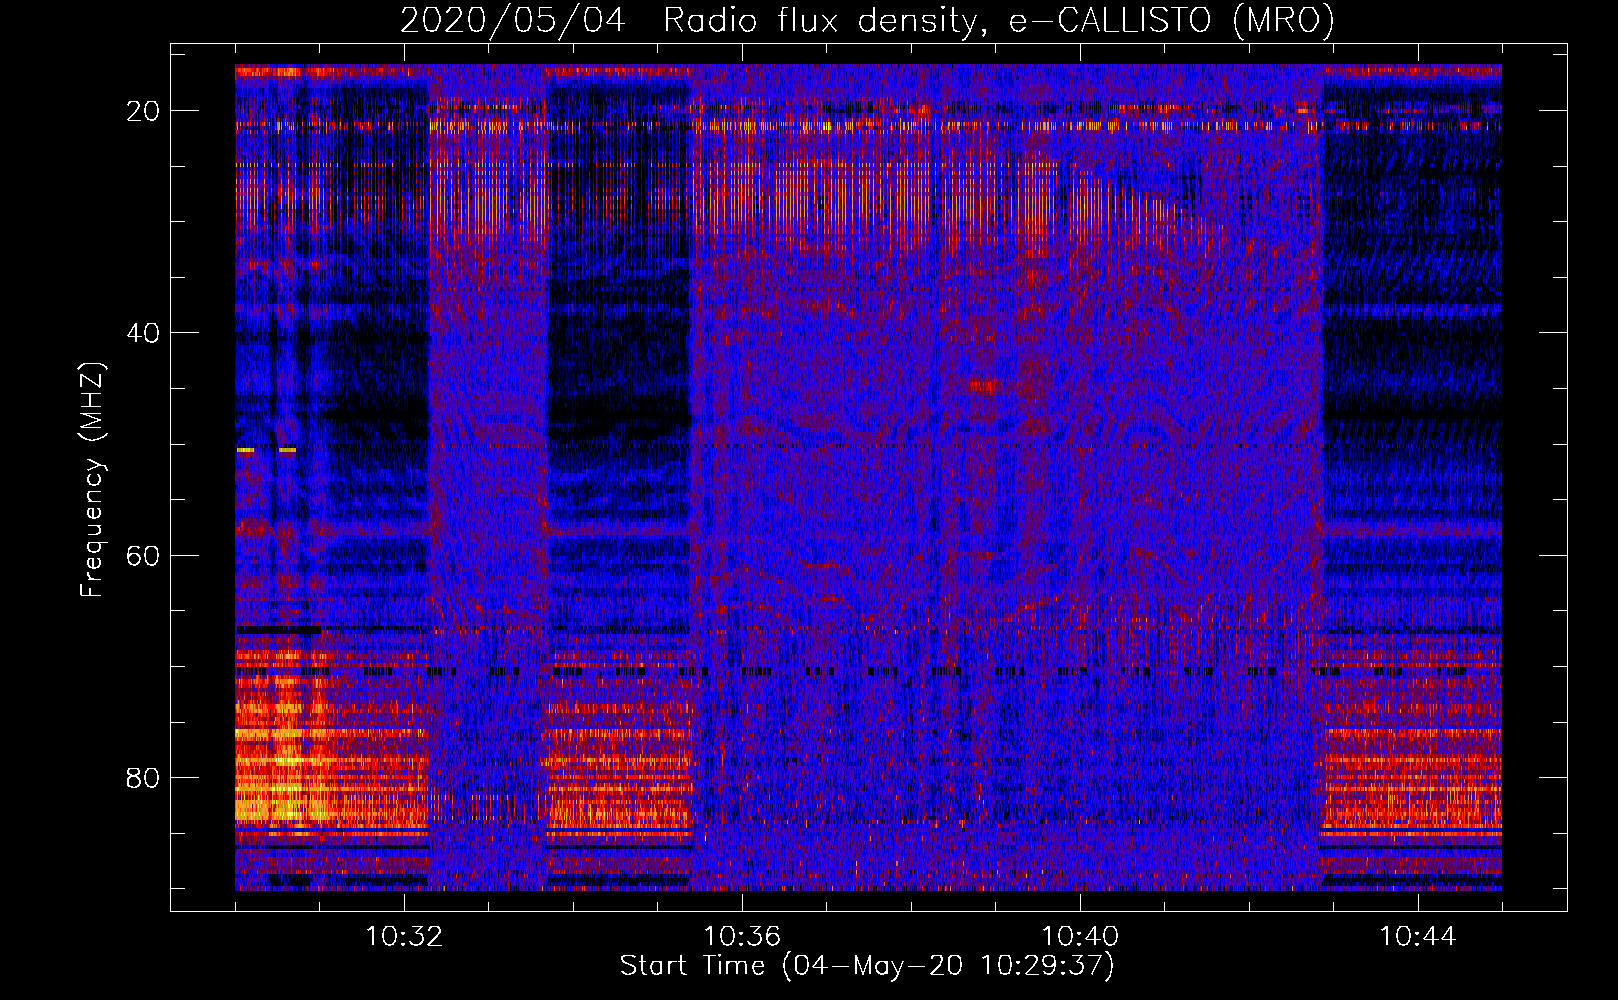
Task: Click the "40" frequency tick label
Action: (143, 333)
